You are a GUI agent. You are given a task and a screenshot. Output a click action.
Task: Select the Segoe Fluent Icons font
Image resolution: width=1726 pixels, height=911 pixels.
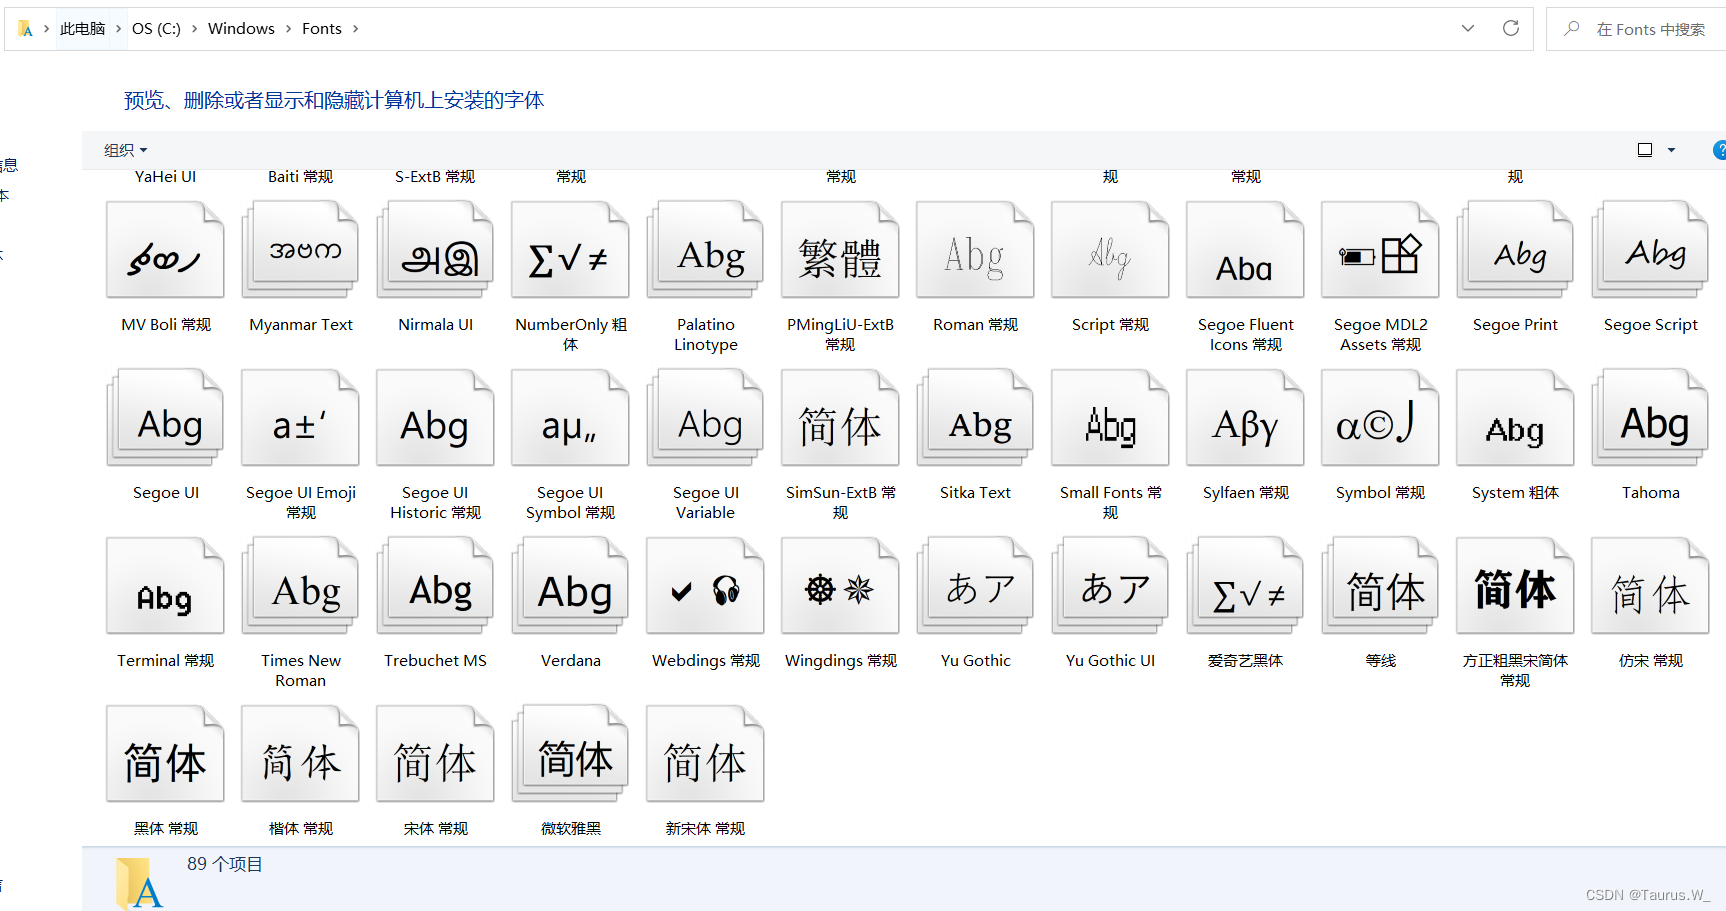(1245, 250)
